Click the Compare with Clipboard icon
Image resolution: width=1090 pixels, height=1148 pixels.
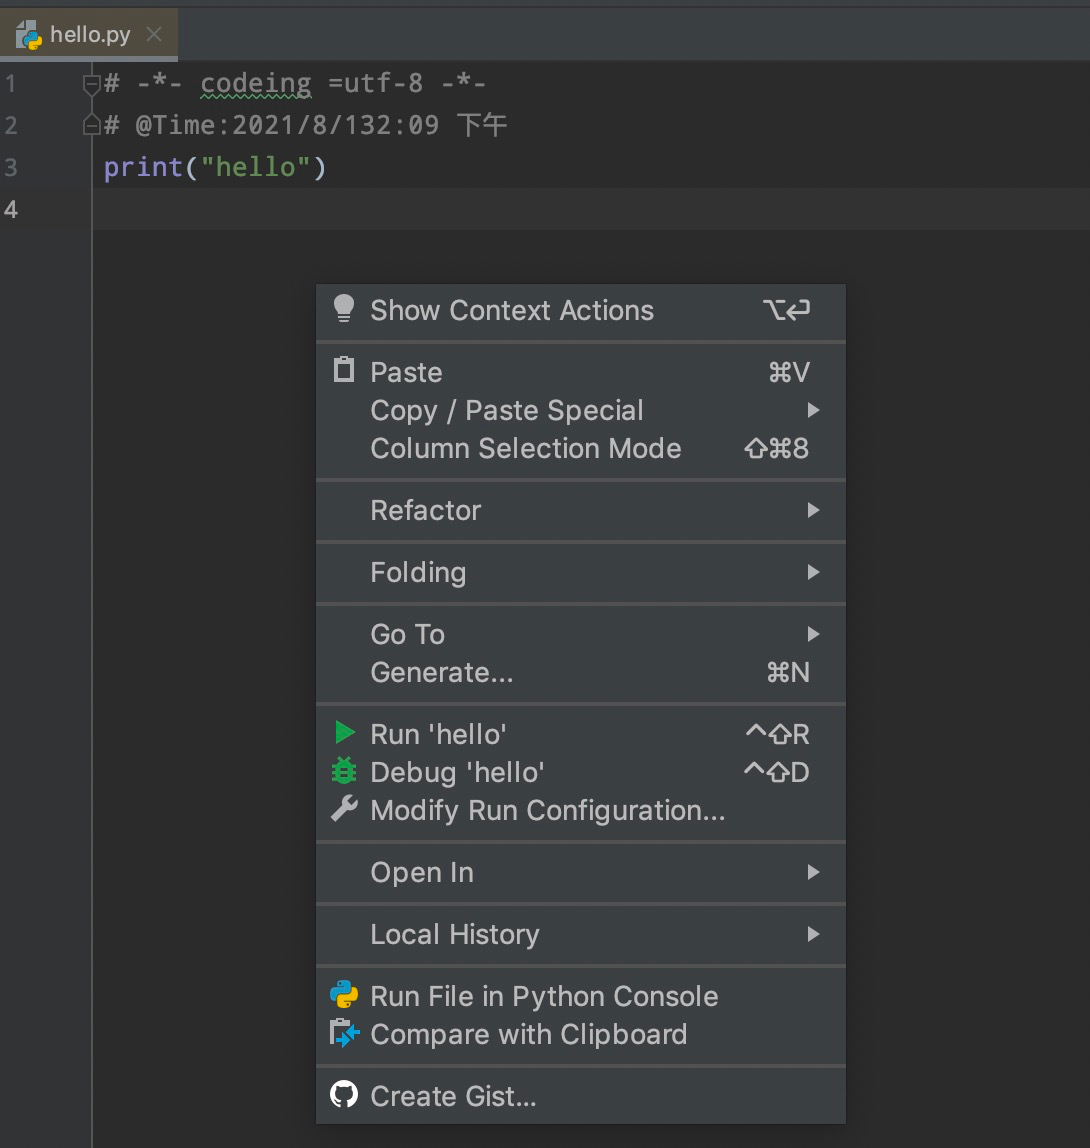point(344,1035)
